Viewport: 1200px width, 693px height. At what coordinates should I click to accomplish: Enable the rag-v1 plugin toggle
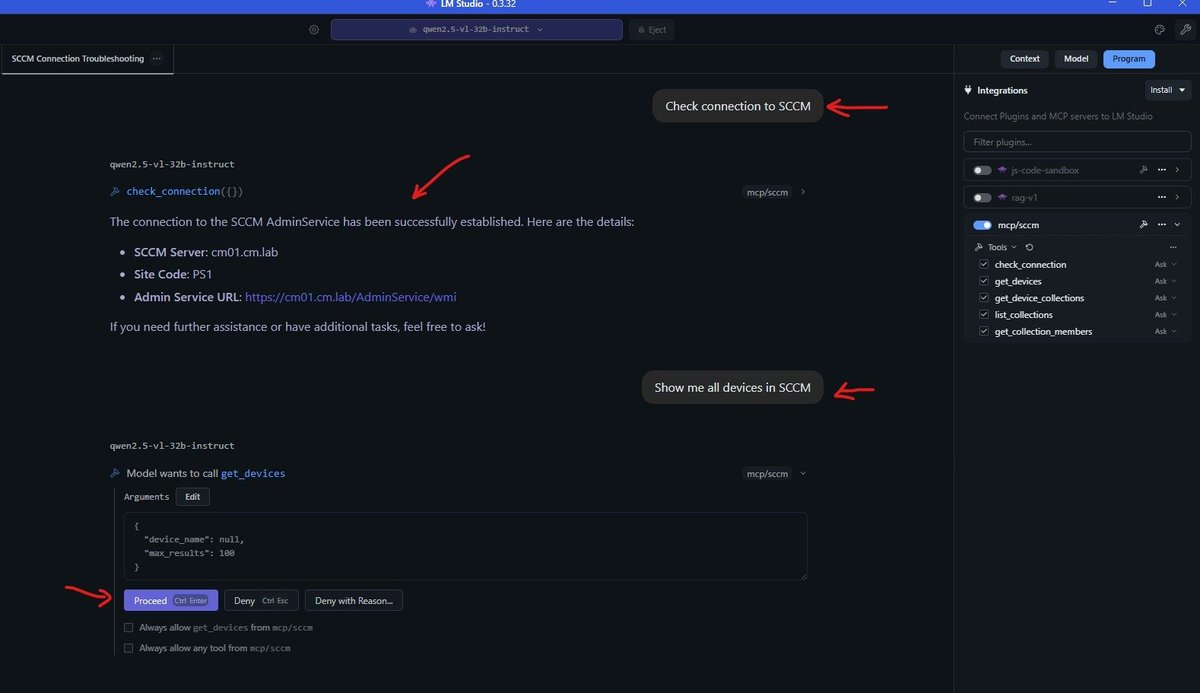(x=982, y=198)
